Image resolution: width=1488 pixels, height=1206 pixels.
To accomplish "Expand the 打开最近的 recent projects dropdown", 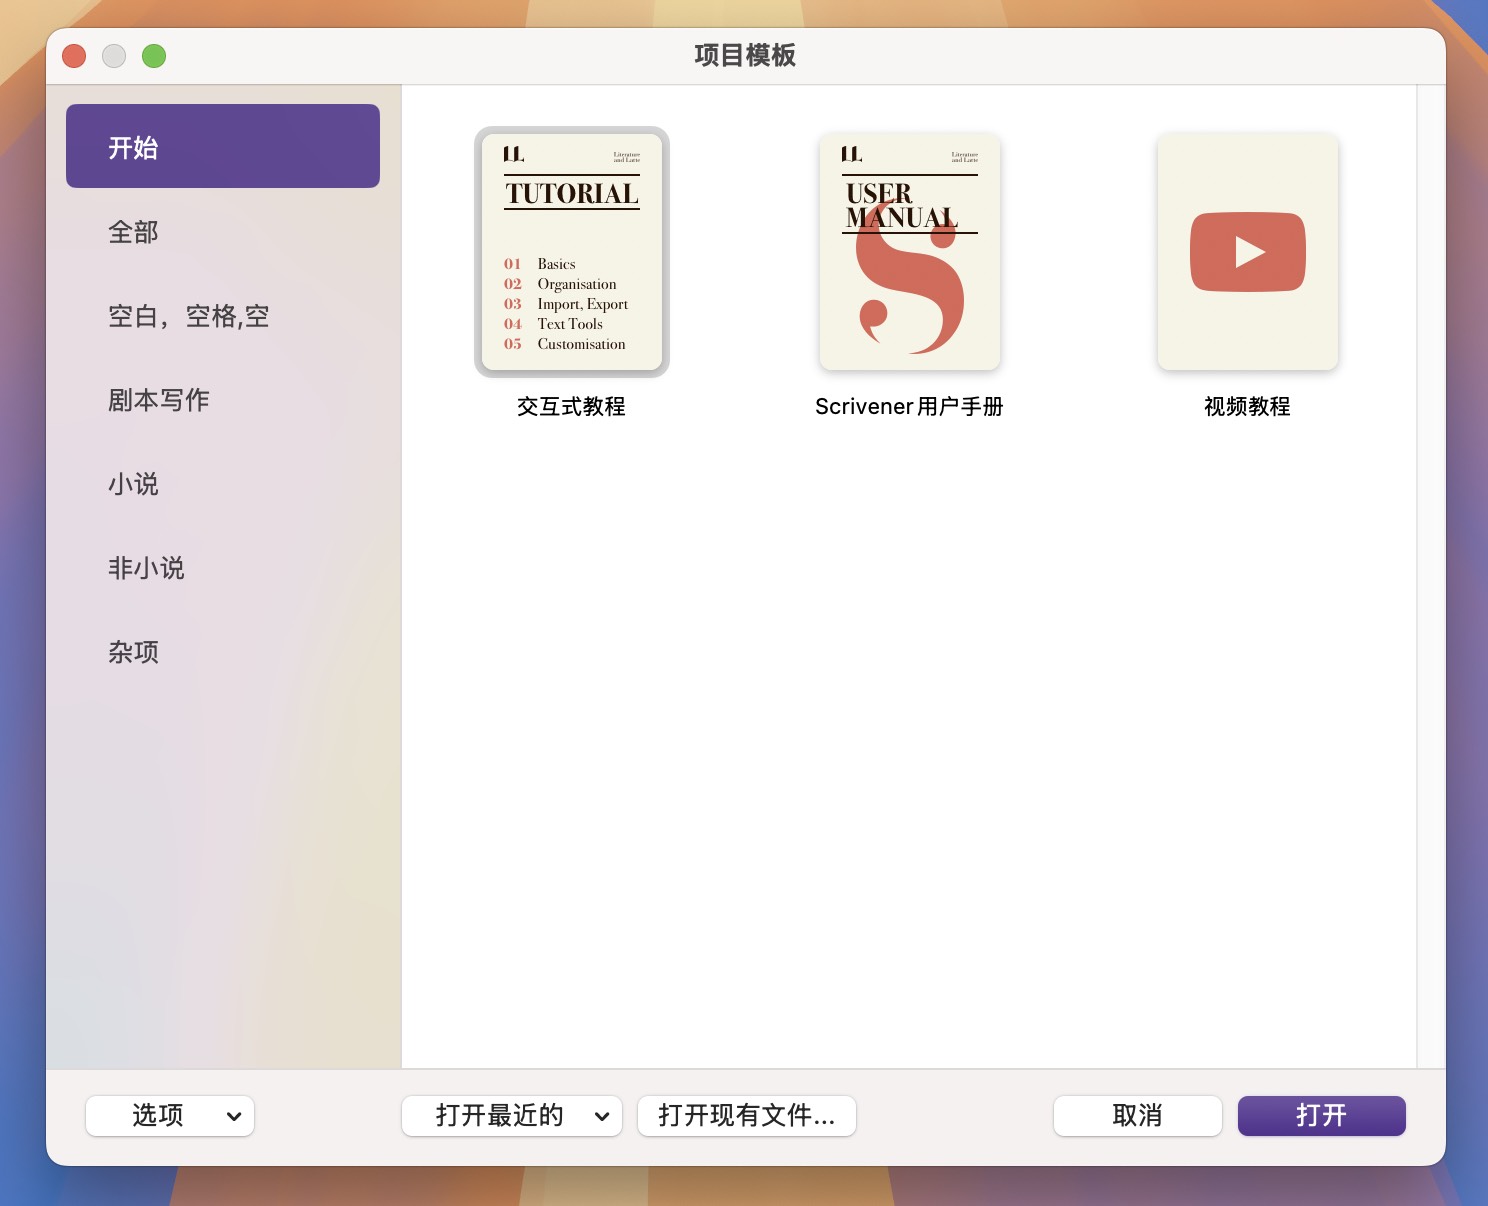I will [511, 1115].
